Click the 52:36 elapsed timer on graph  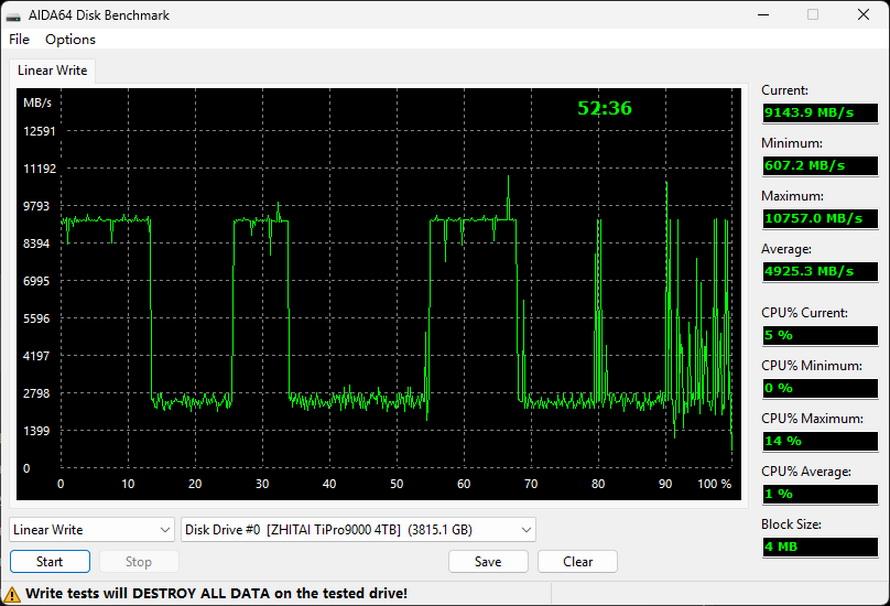(x=604, y=108)
